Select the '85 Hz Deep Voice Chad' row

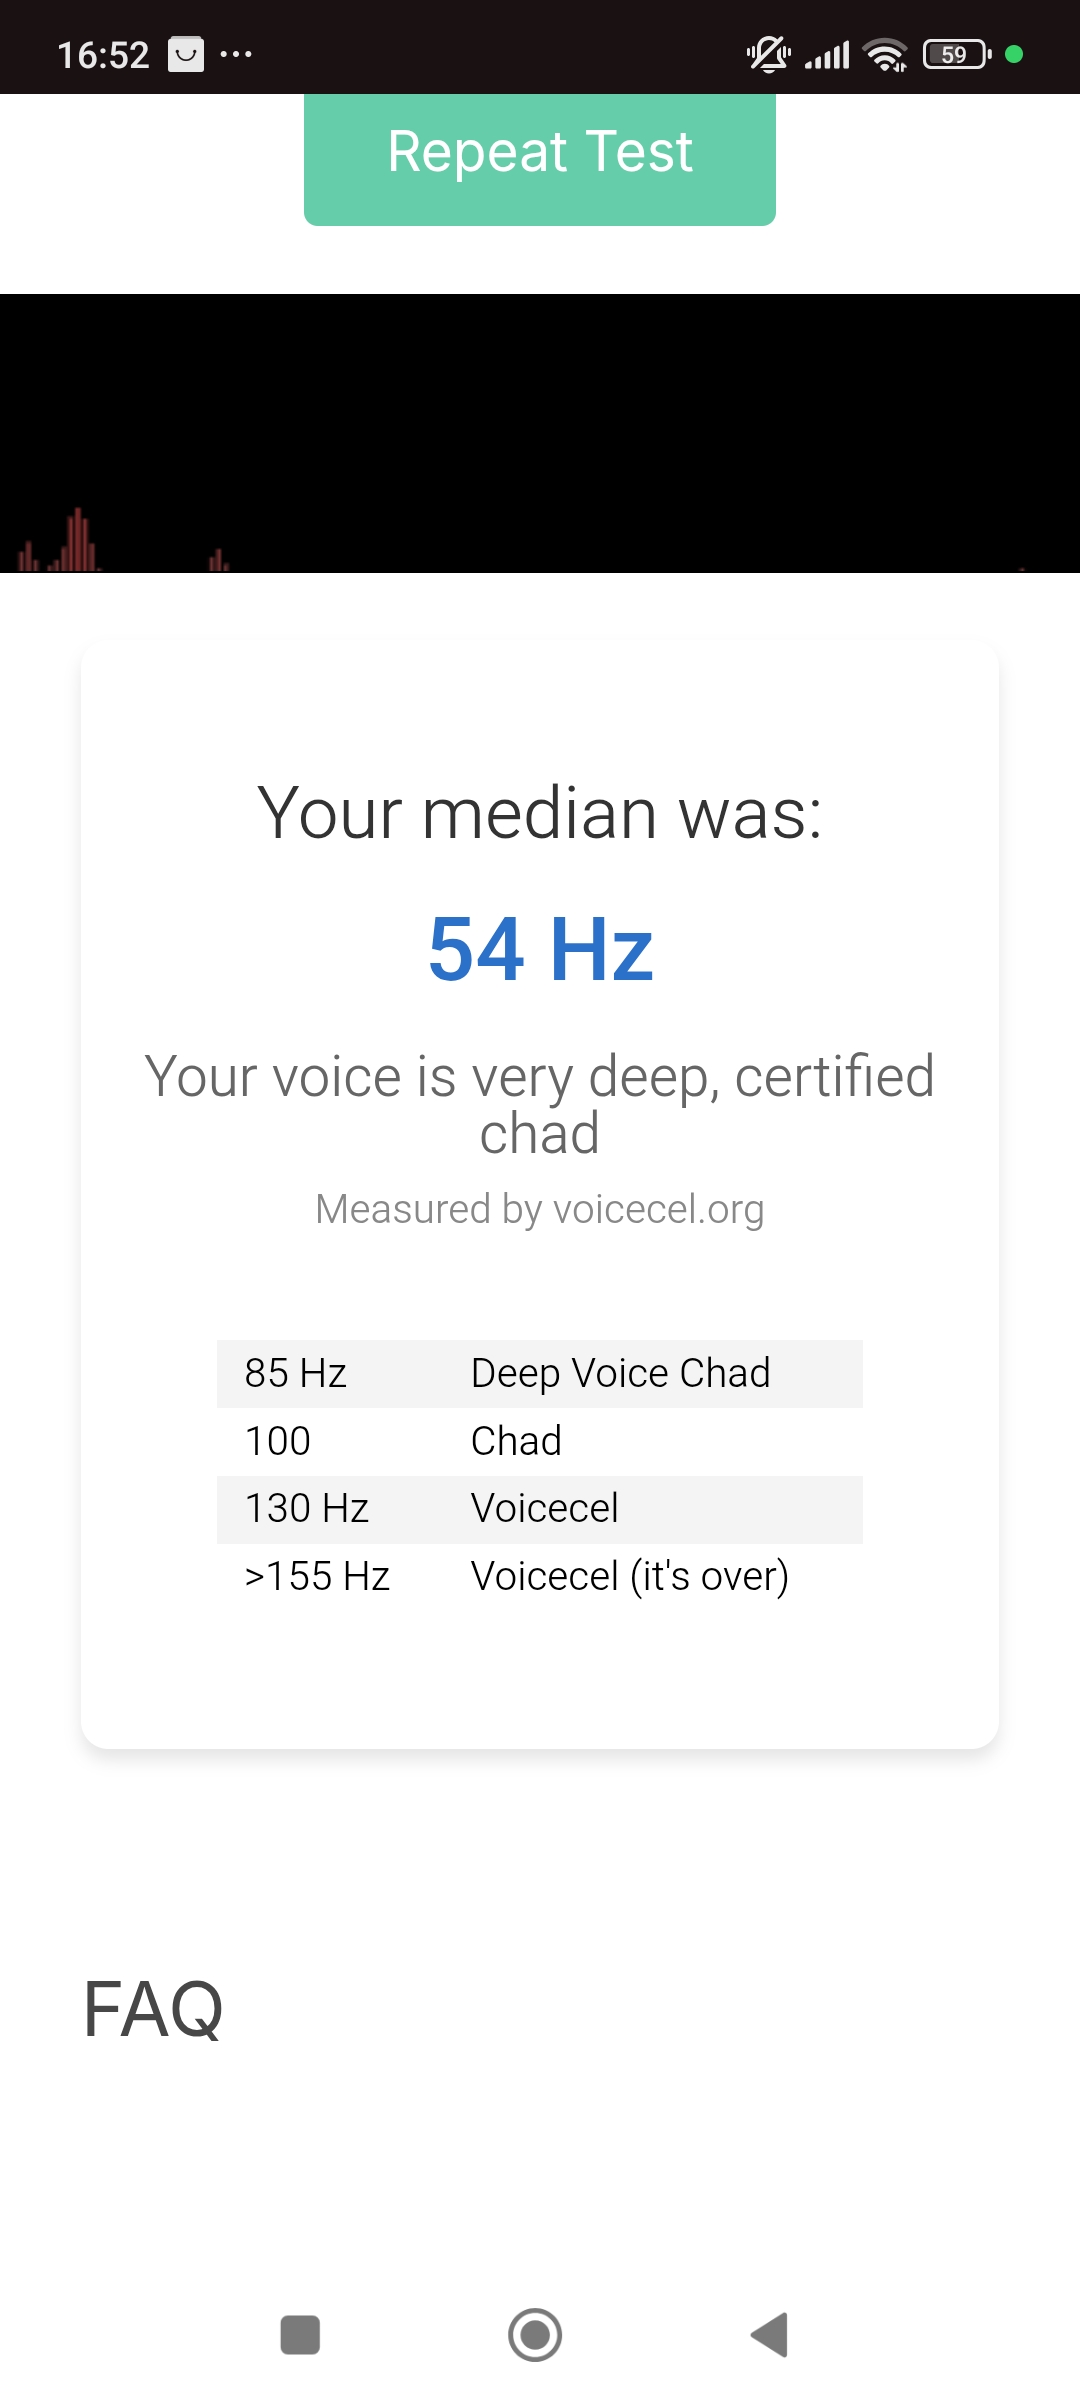[540, 1374]
